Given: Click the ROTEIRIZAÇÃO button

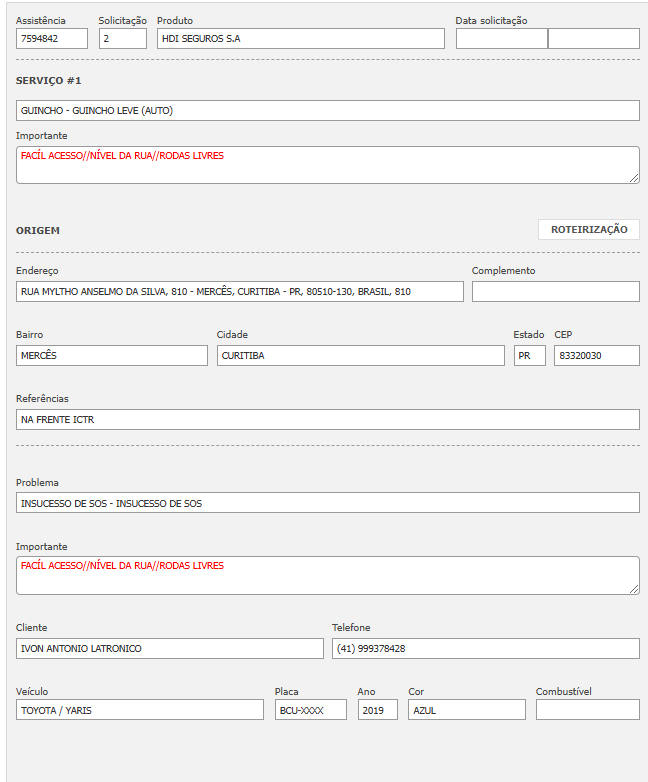Looking at the screenshot, I should point(588,230).
